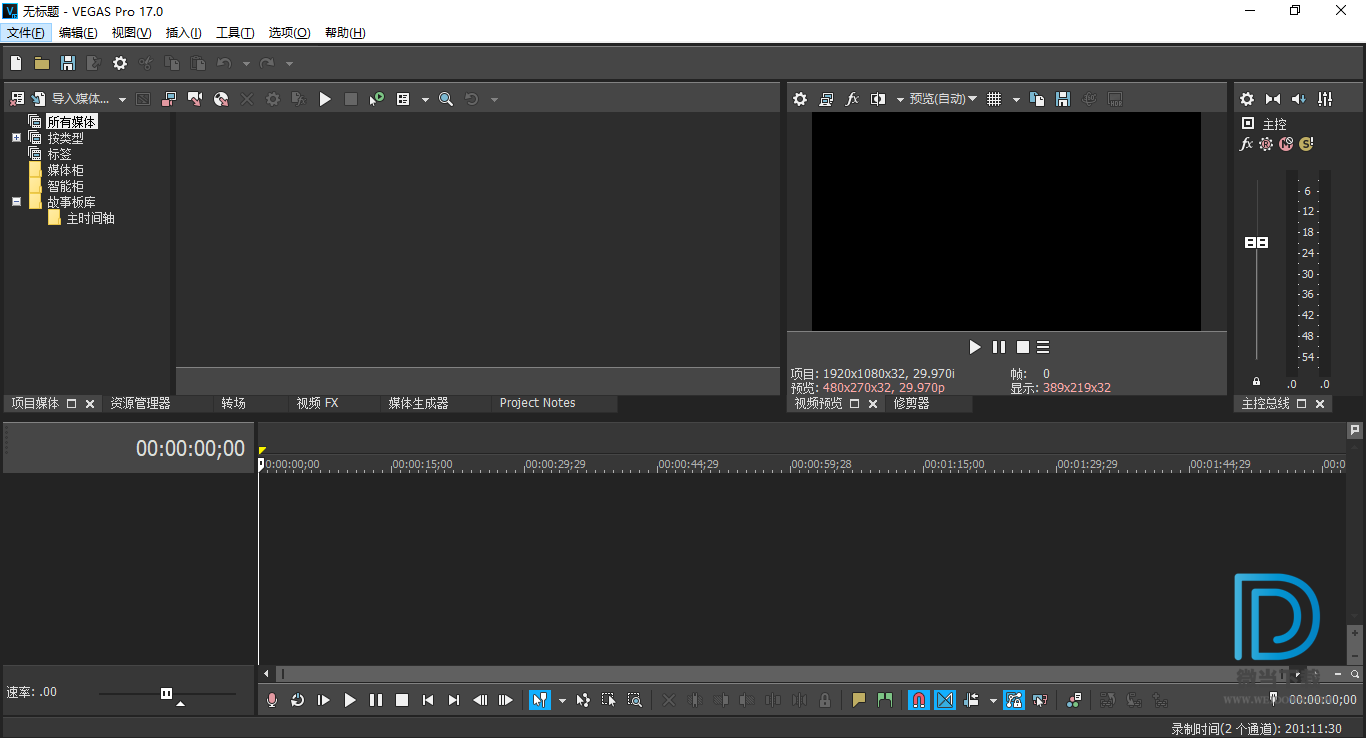Screen dimensions: 1366x738
Task: Toggle the master mute icon
Action: [x=1286, y=144]
